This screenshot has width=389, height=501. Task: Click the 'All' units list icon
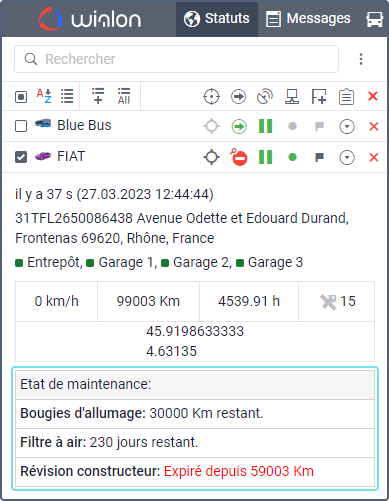pyautogui.click(x=124, y=96)
